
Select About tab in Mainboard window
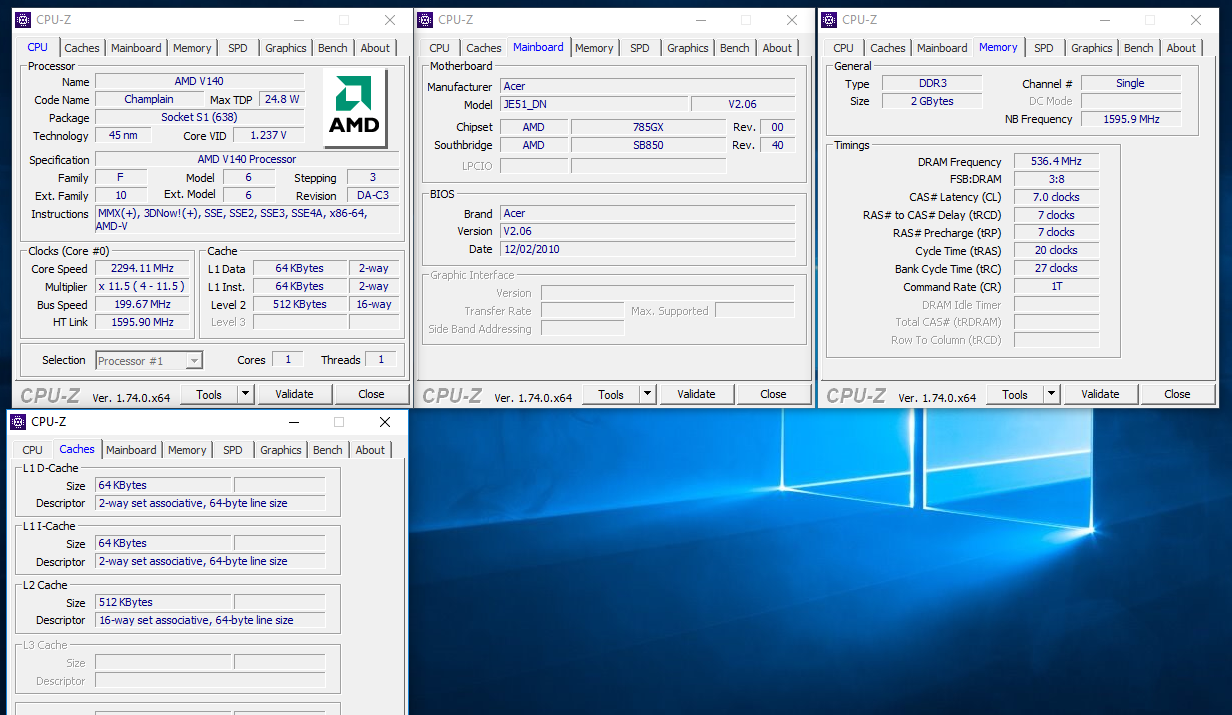pyautogui.click(x=777, y=48)
